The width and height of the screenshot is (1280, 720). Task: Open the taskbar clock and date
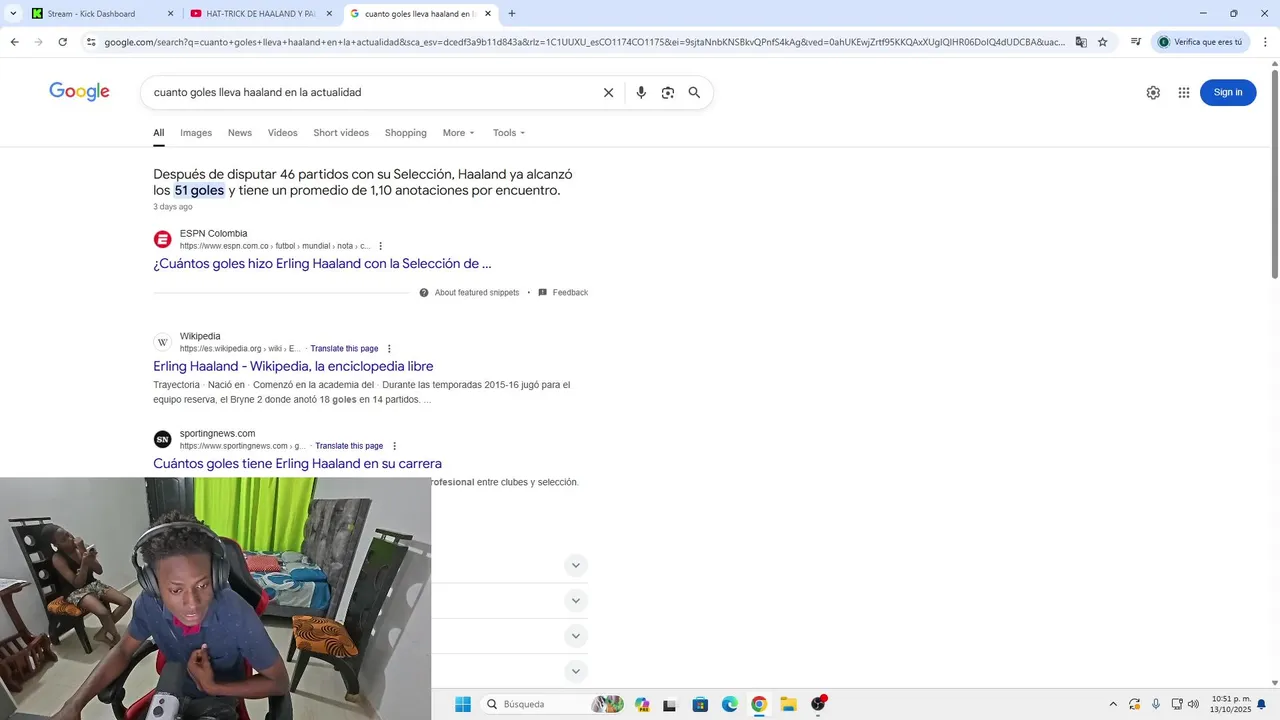pyautogui.click(x=1231, y=704)
